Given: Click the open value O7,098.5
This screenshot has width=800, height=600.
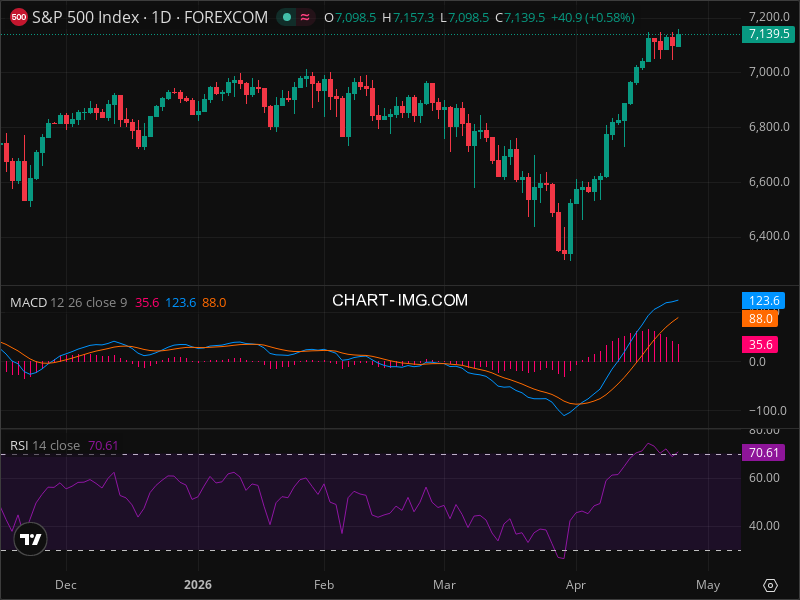Looking at the screenshot, I should (350, 18).
